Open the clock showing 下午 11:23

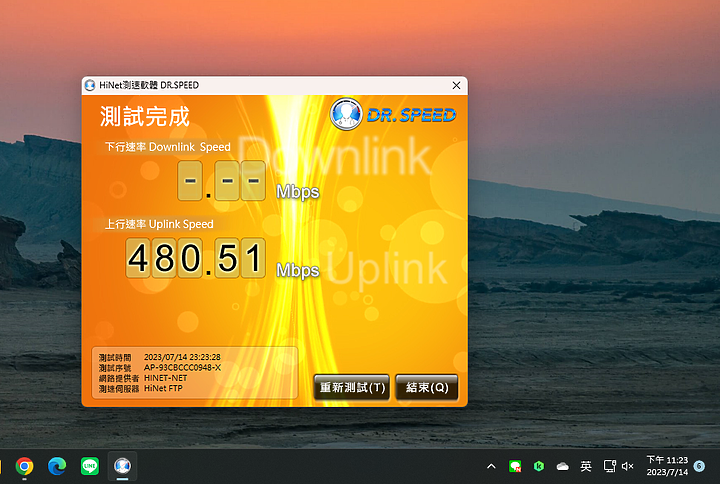click(667, 466)
